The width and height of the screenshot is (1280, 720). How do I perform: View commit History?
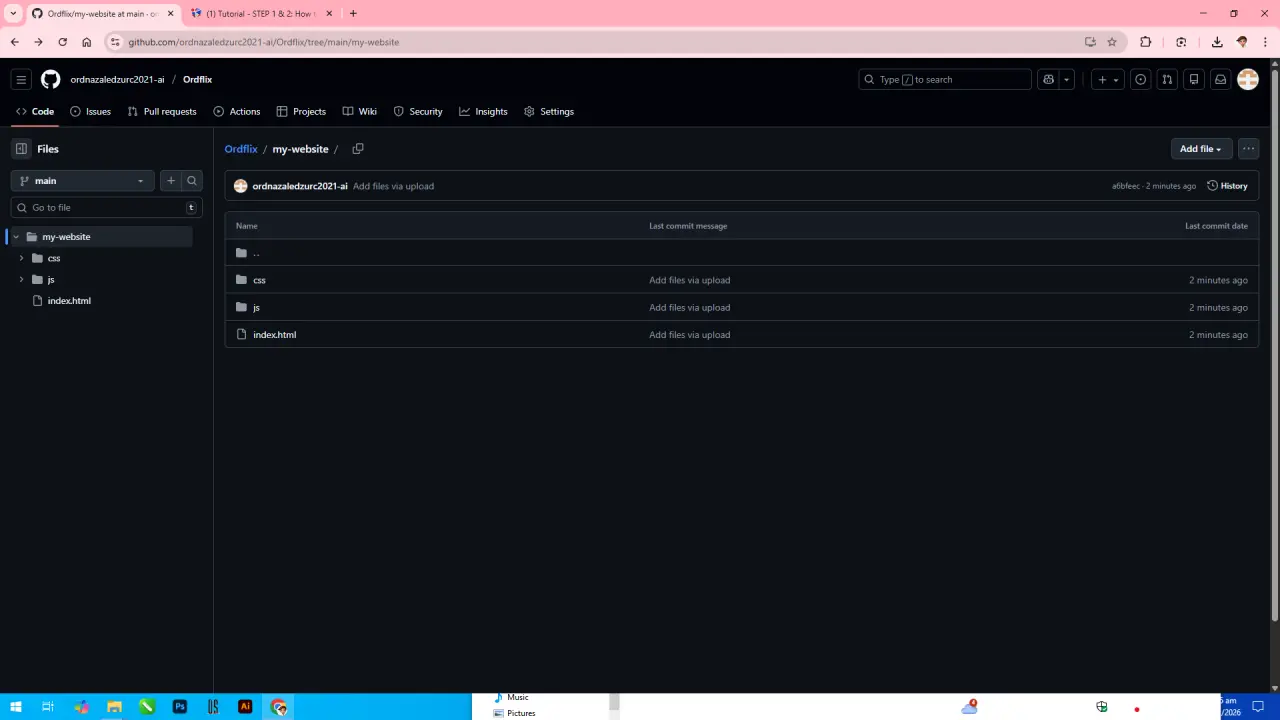1228,186
